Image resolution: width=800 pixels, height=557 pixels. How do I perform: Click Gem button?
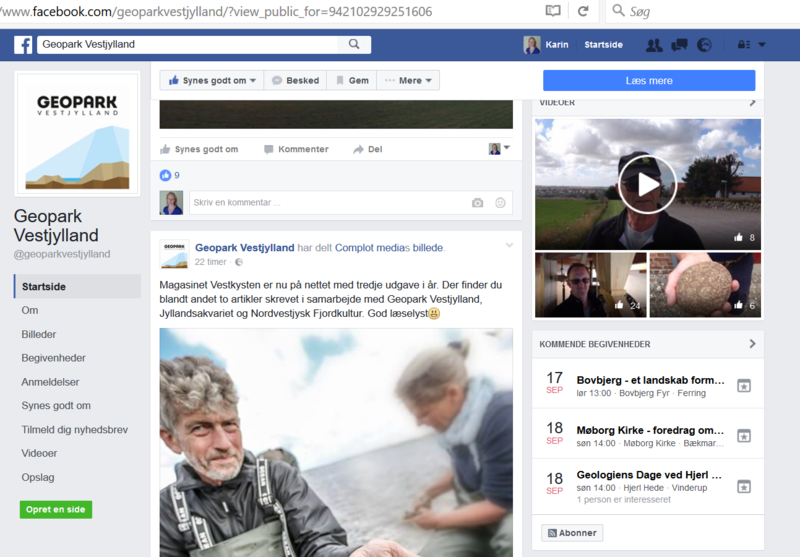pos(352,81)
